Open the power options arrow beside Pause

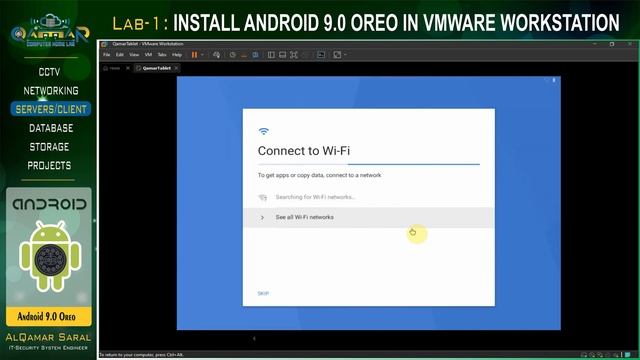coord(202,55)
